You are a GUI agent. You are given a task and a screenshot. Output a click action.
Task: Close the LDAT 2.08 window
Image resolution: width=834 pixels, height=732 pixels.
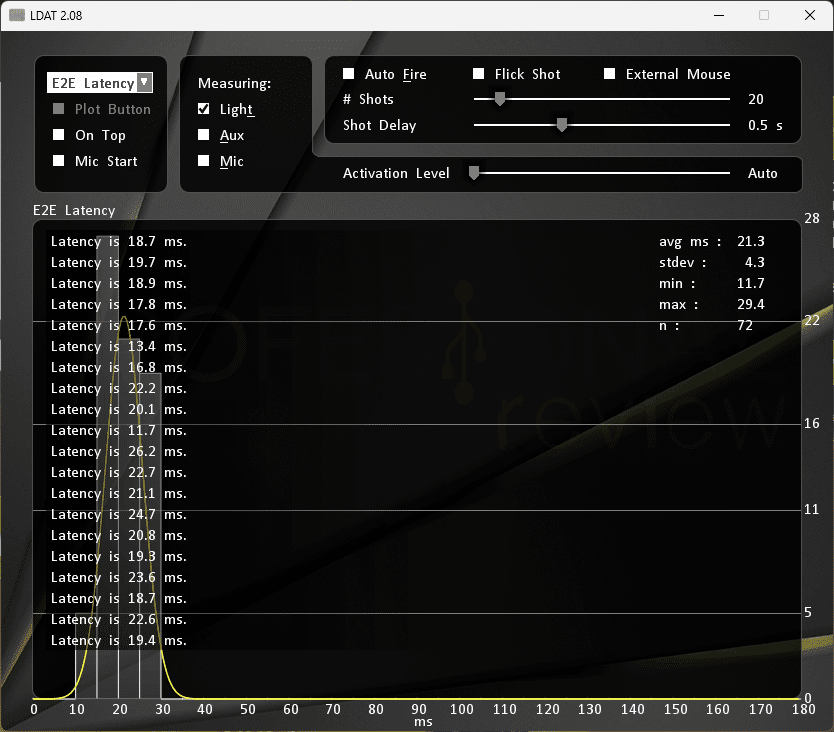810,15
